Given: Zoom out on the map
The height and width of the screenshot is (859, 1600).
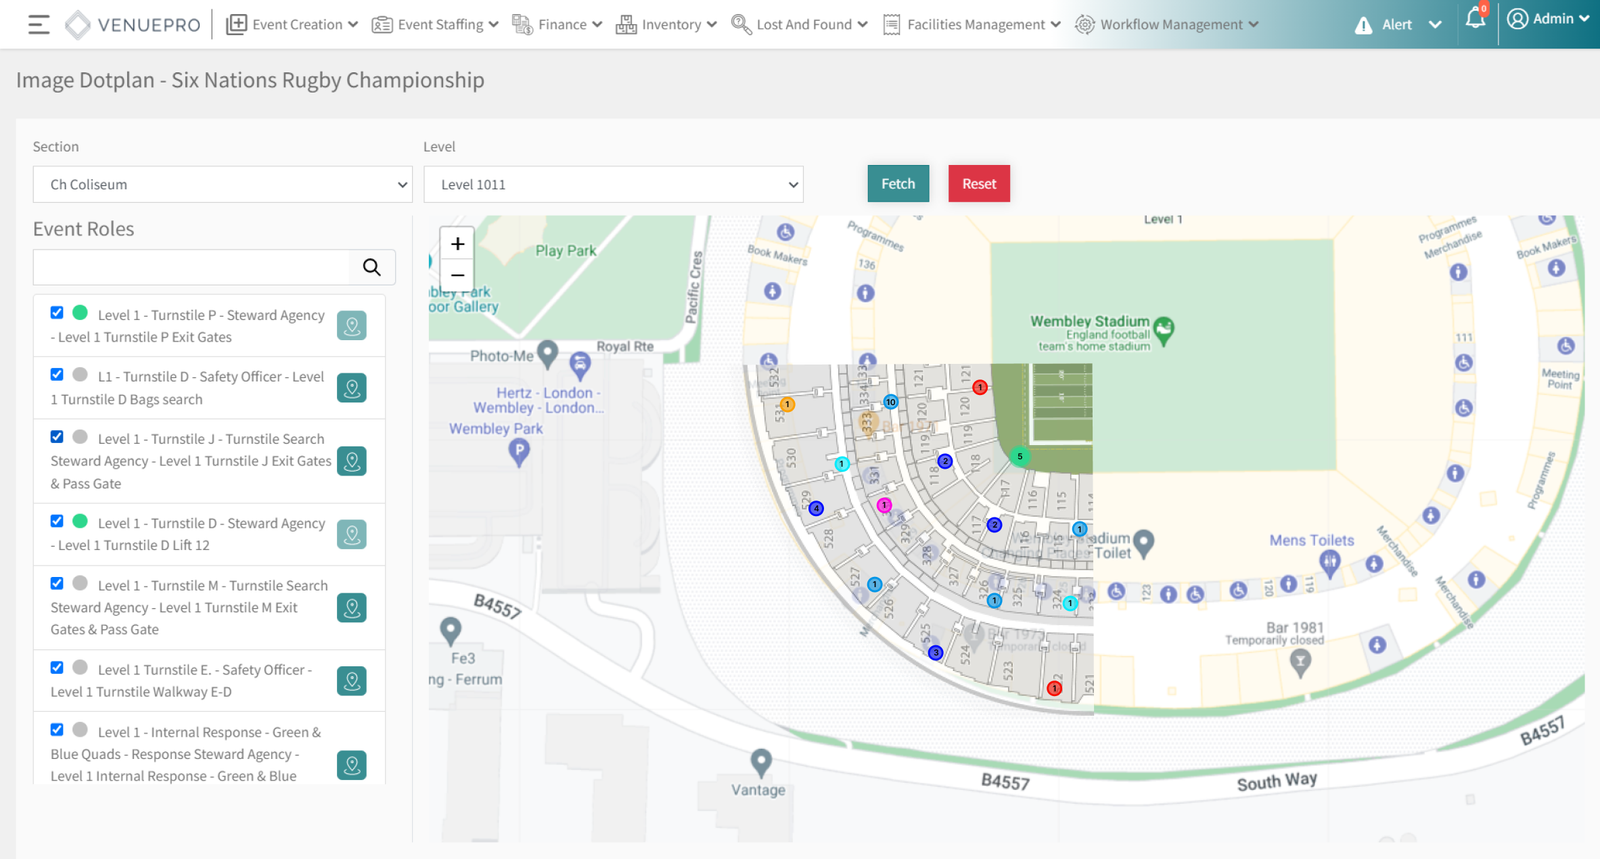Looking at the screenshot, I should (x=457, y=275).
